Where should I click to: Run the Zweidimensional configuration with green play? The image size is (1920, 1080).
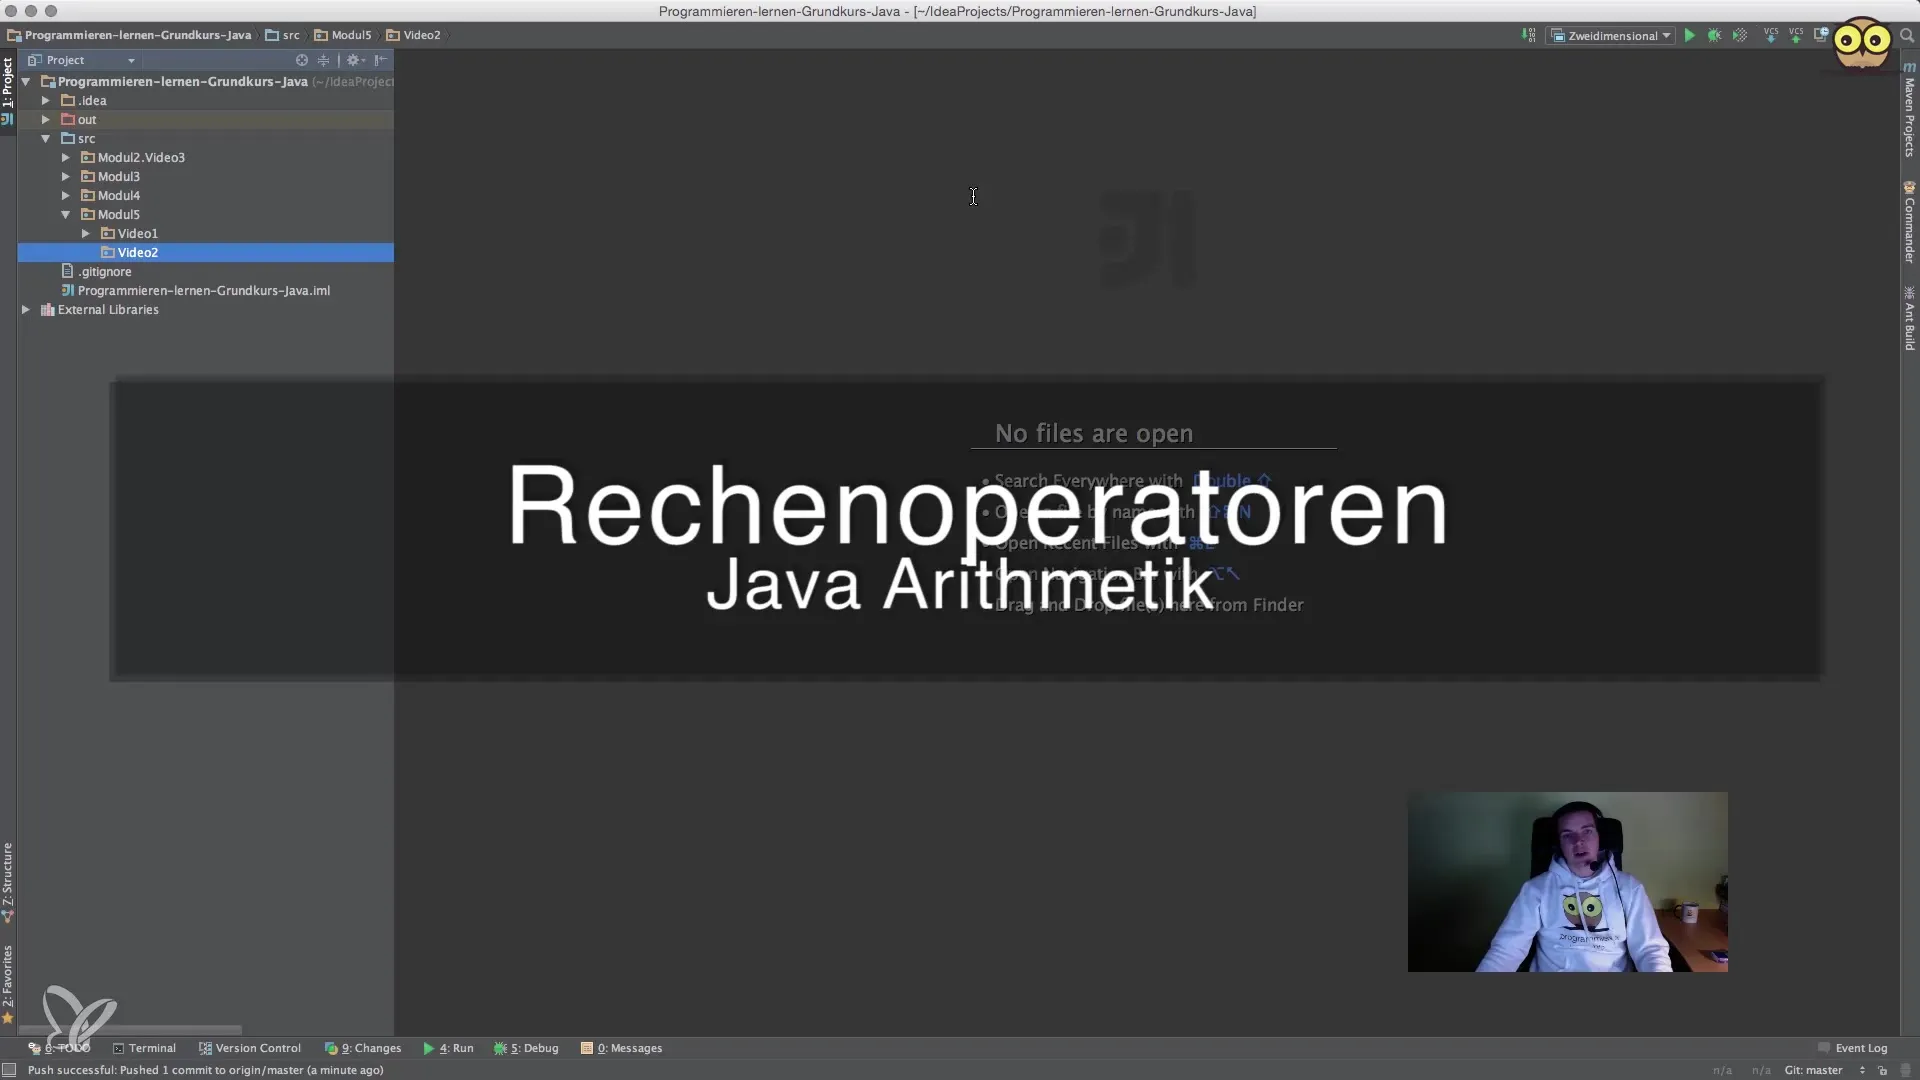tap(1689, 35)
